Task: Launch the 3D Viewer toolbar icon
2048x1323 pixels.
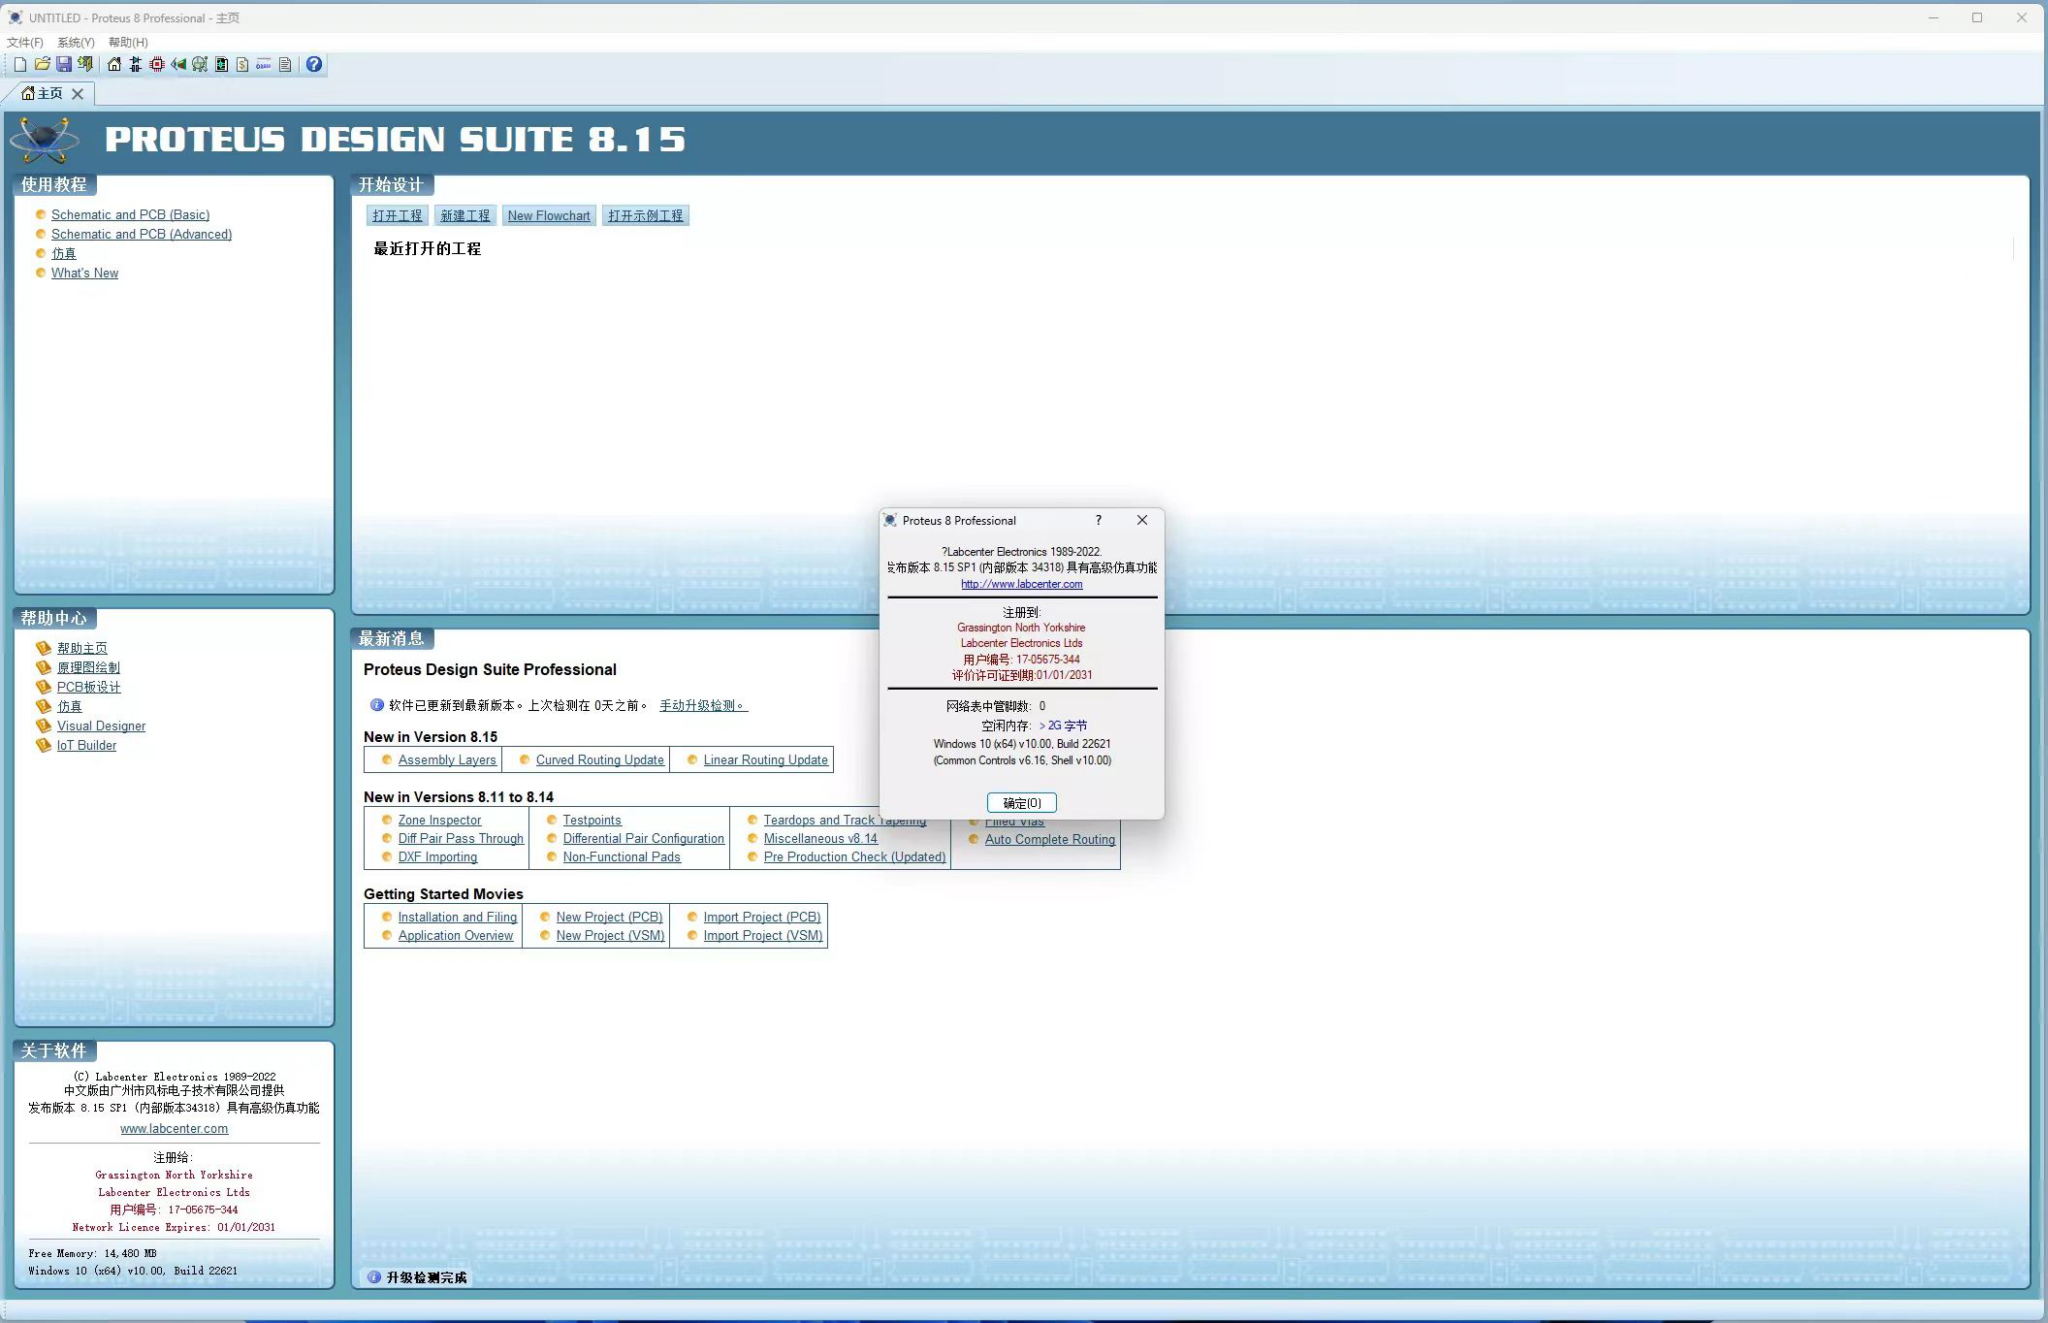Action: point(179,65)
